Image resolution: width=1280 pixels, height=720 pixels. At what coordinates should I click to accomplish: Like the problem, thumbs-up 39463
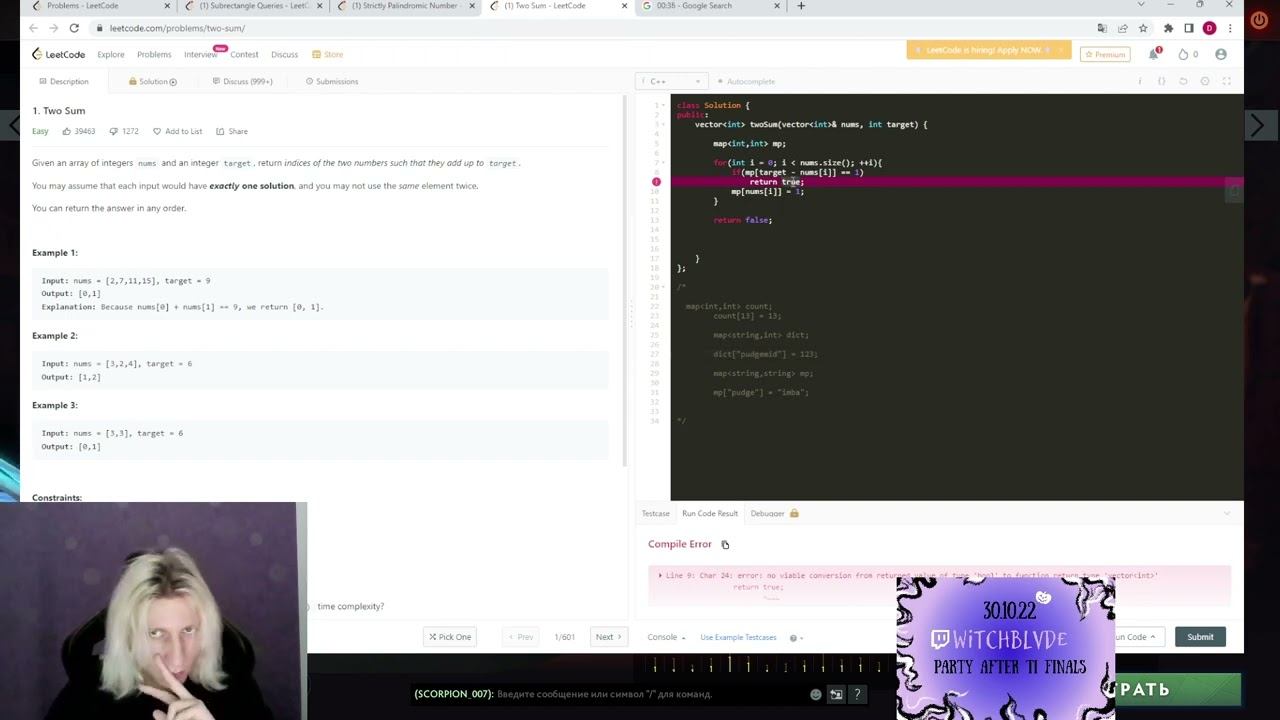(x=79, y=131)
